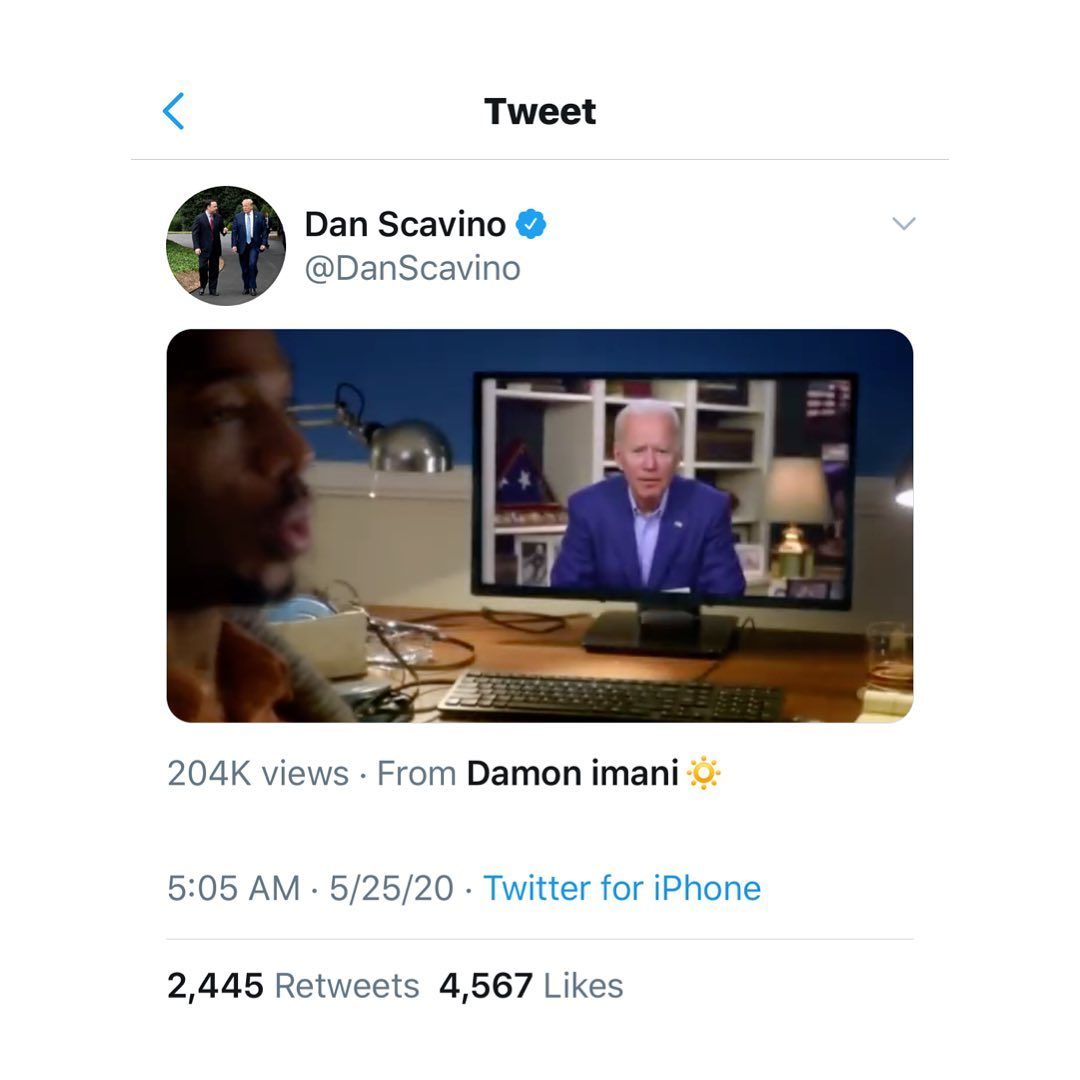Click the 5:05 AM timestamp
1080x1080 pixels.
[x=234, y=888]
